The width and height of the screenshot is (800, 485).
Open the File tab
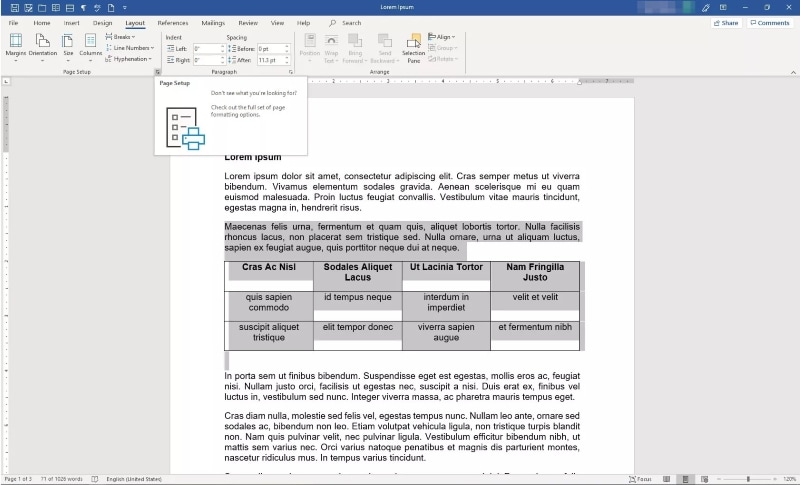pos(14,23)
